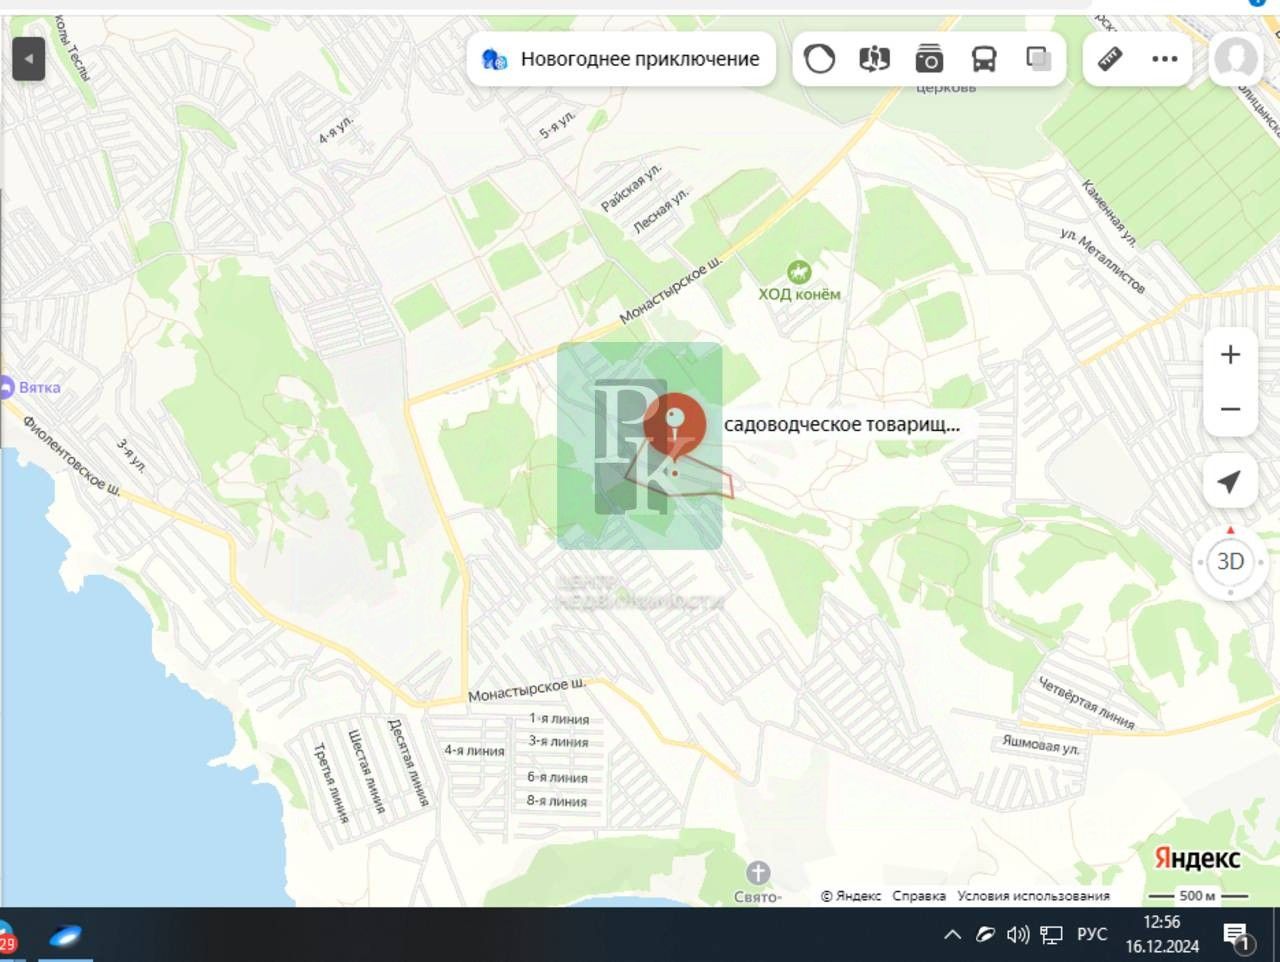
Task: Select the садоводческое товарищ... place label
Action: [842, 424]
